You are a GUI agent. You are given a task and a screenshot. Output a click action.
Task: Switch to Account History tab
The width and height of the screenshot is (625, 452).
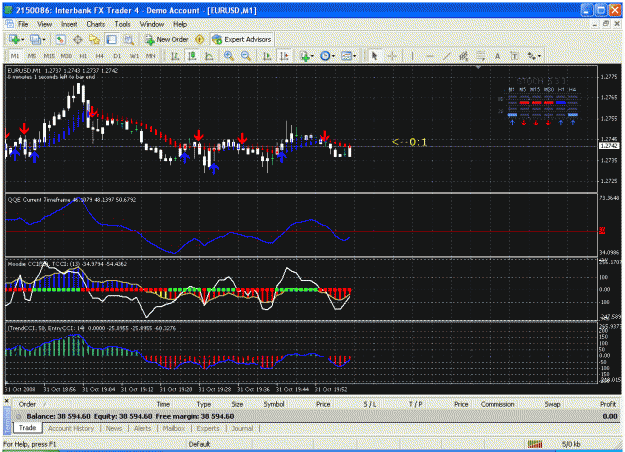pos(71,428)
